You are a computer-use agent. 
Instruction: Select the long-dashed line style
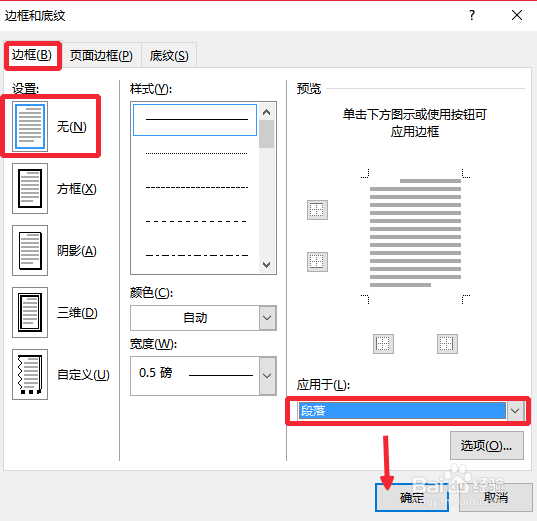[x=196, y=221]
